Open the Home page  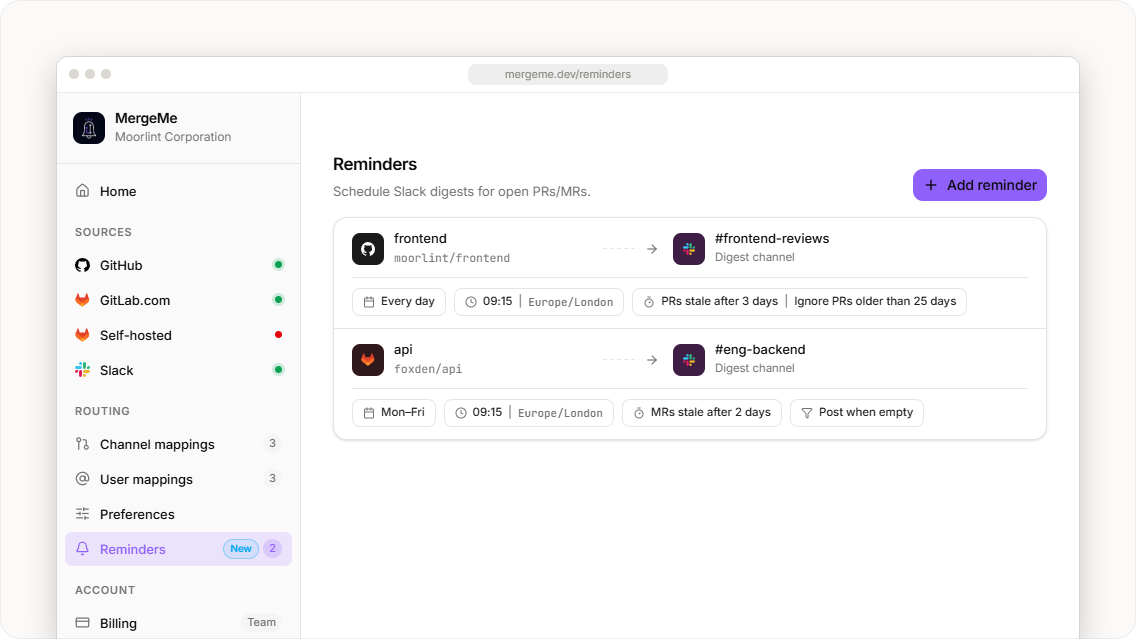point(178,191)
